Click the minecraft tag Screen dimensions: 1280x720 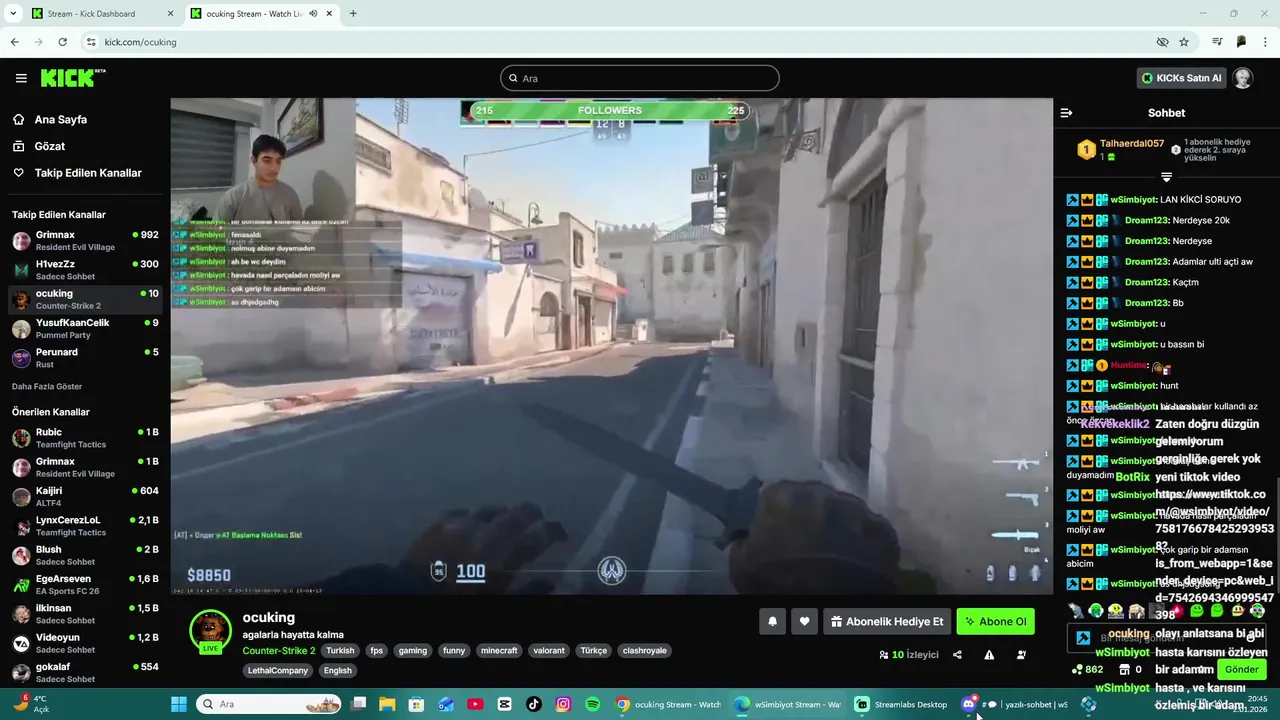coord(499,650)
